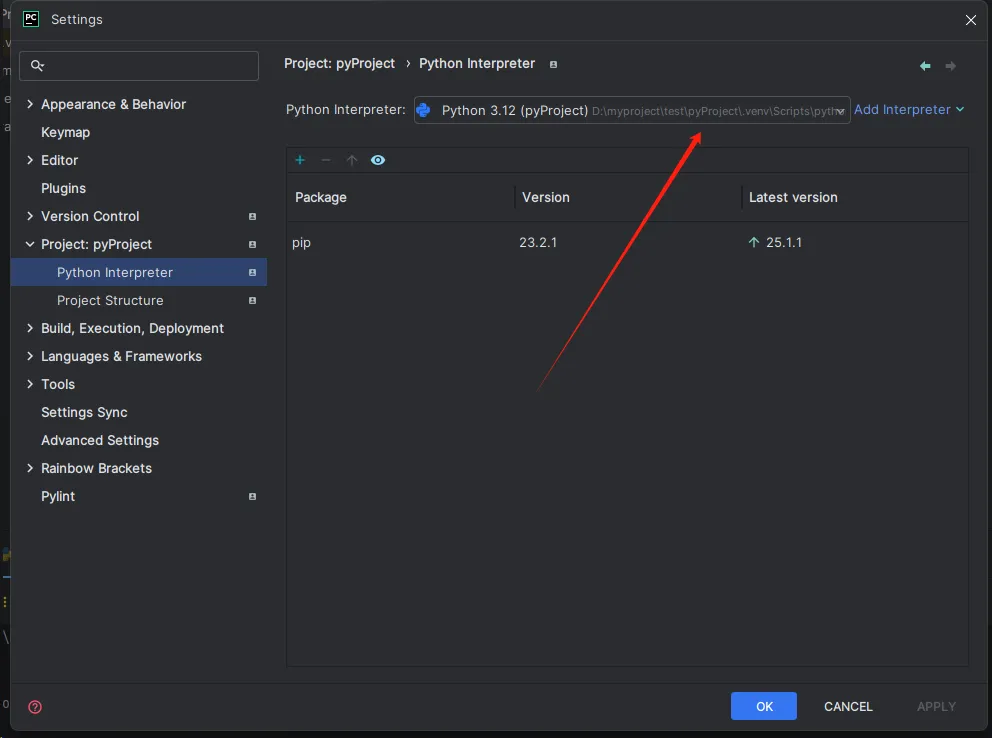Click the Project: pyProject breadcrumb
The width and height of the screenshot is (992, 738).
339,64
